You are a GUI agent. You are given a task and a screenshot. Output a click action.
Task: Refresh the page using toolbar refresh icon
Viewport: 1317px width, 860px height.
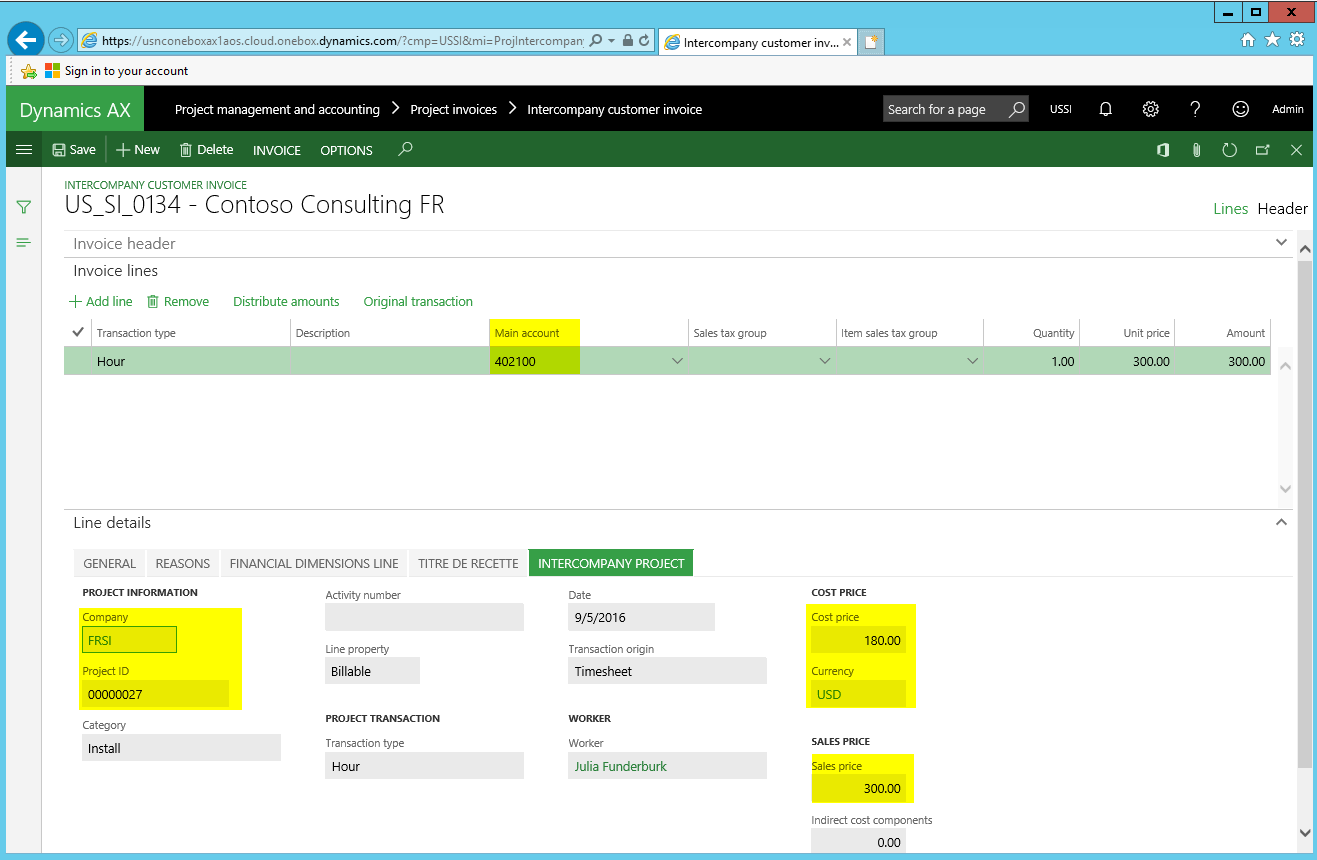(x=1230, y=150)
